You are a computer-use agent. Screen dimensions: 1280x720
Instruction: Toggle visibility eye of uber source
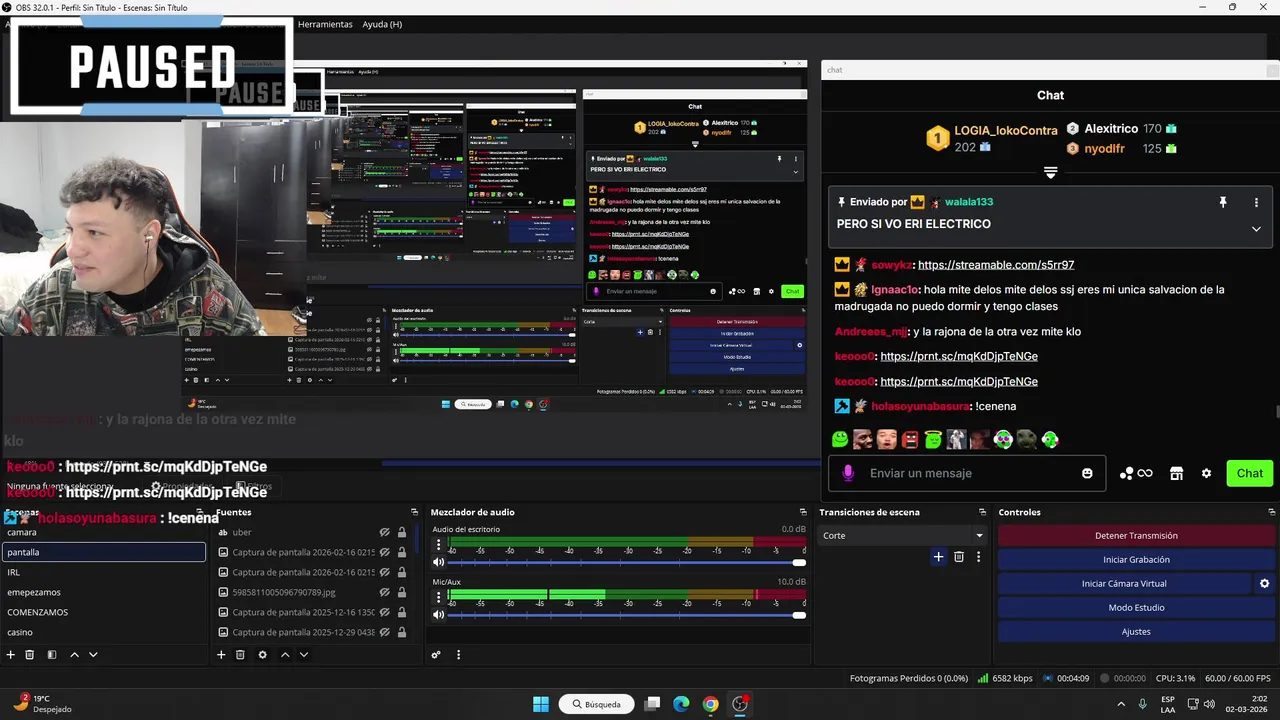(x=384, y=532)
